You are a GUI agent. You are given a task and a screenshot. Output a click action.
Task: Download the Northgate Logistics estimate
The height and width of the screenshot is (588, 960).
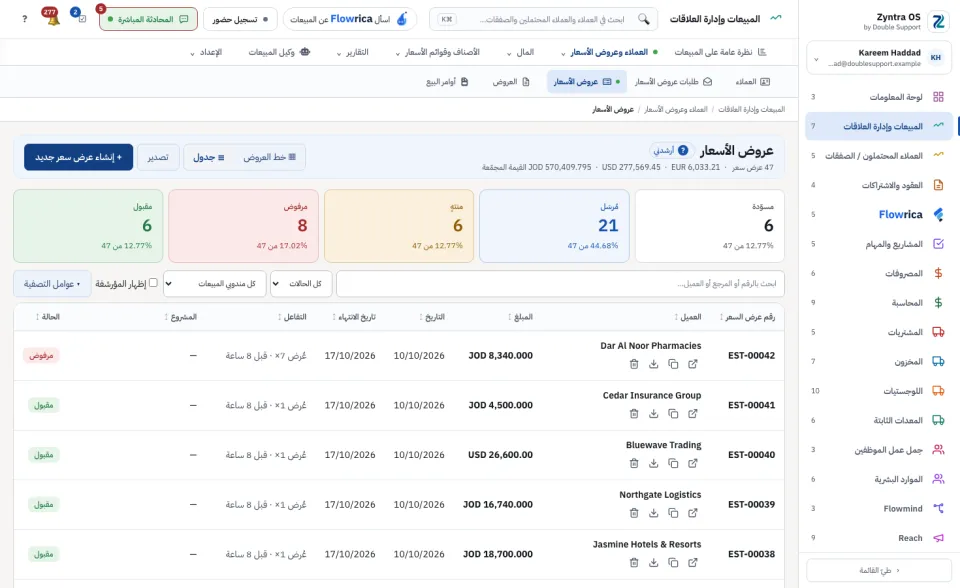click(x=653, y=513)
